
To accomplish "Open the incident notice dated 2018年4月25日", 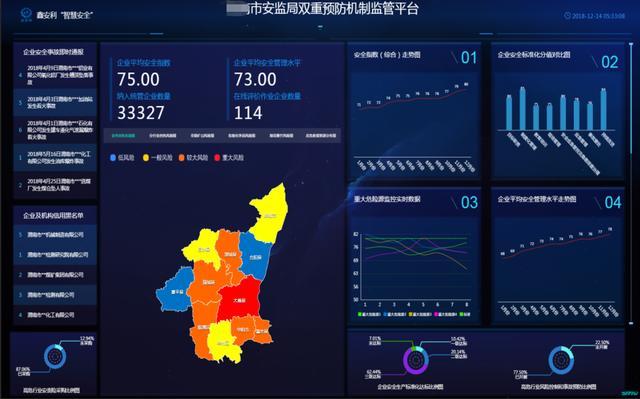I will 55,184.
